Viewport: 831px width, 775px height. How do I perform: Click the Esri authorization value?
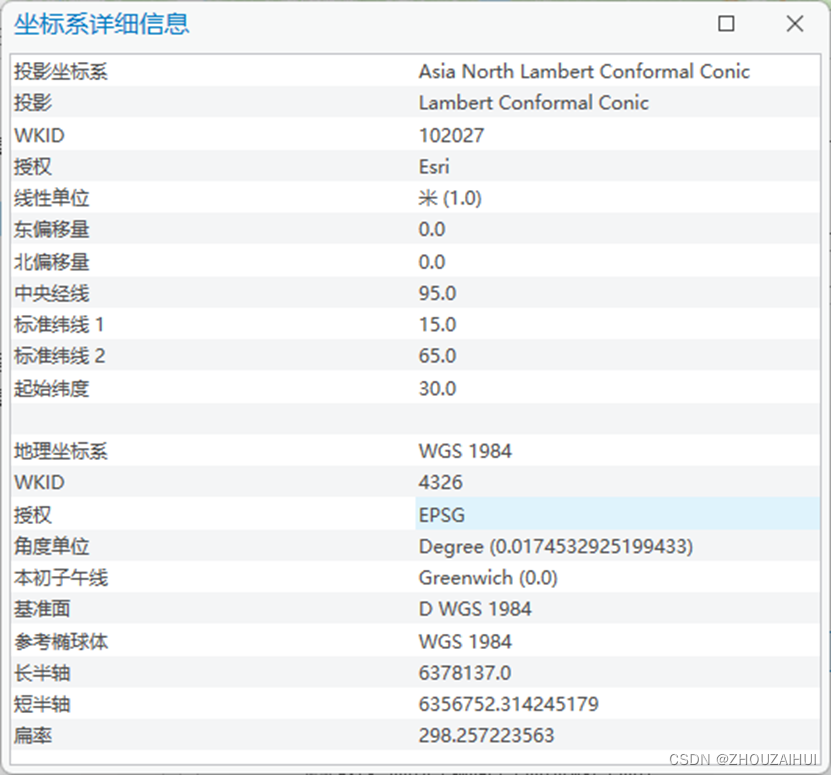point(434,167)
